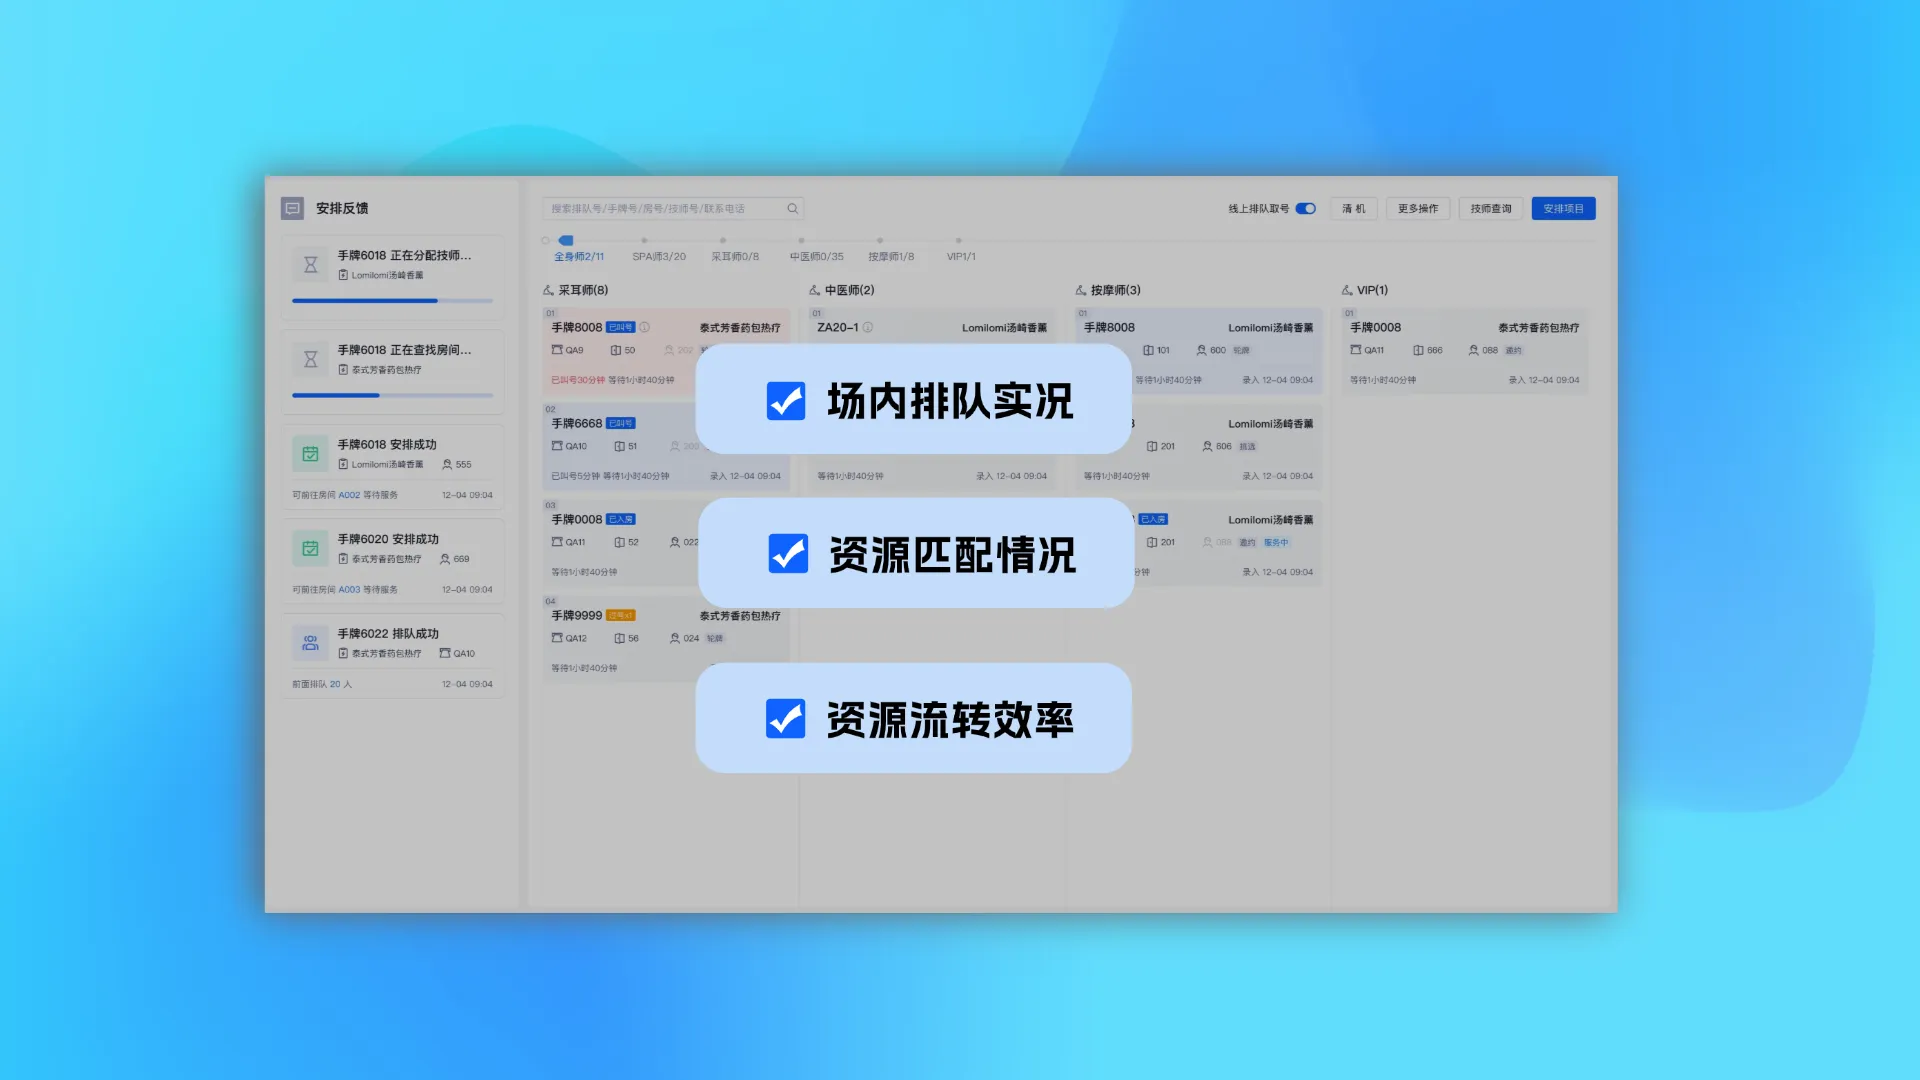Select the 中医师0/35 tab
This screenshot has width=1920, height=1080.
point(815,256)
